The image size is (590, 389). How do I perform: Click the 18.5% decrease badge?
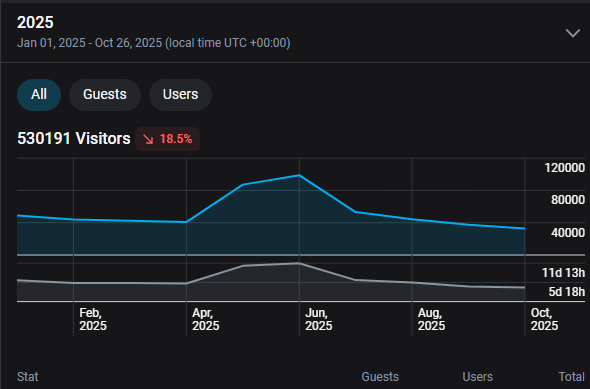point(167,139)
